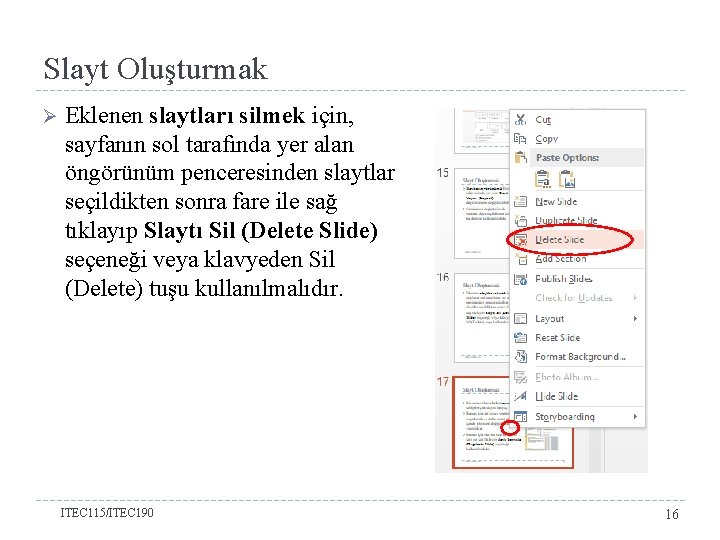Click bold text Slaytı Sil (Delete Slide)

pos(261,231)
